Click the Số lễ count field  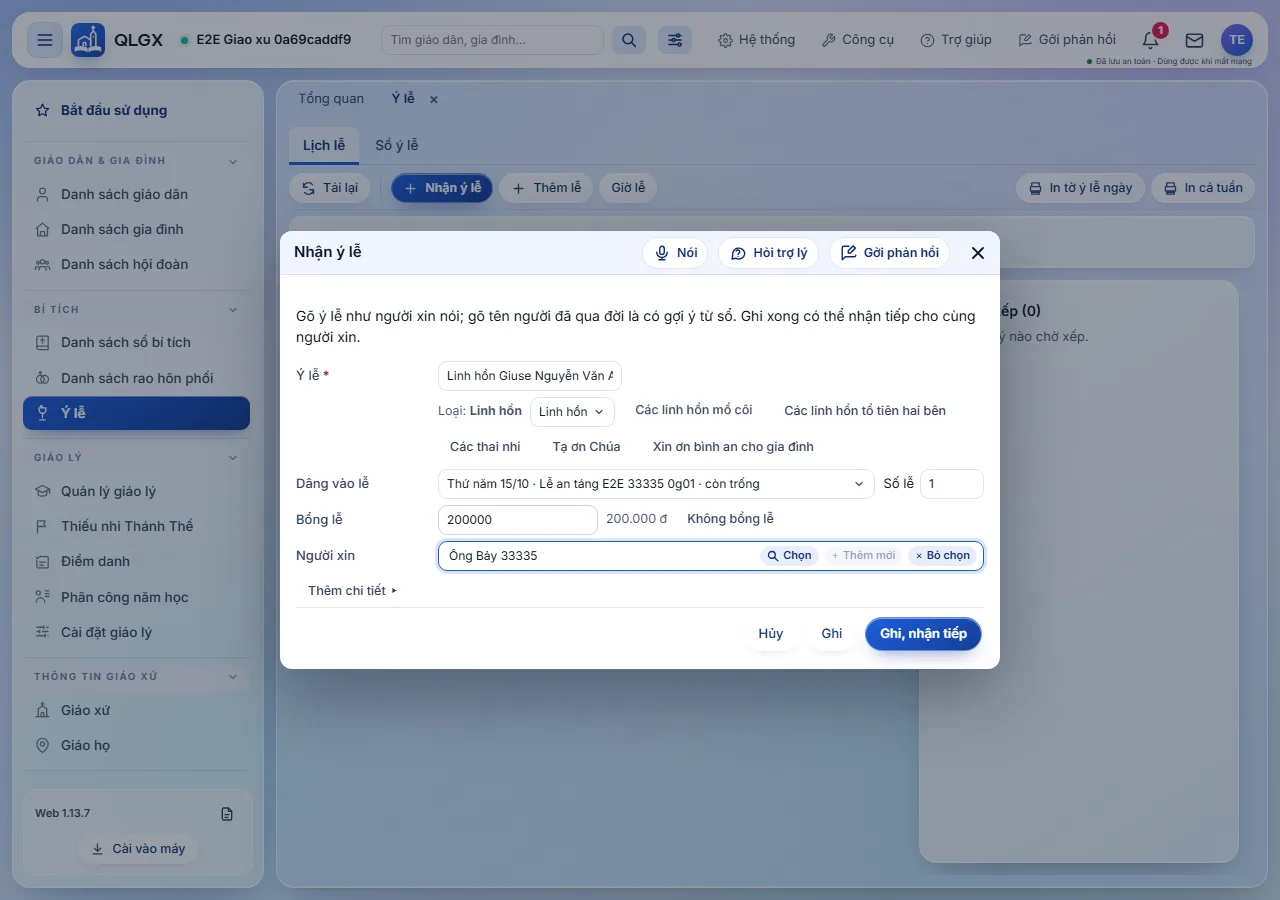click(x=952, y=484)
